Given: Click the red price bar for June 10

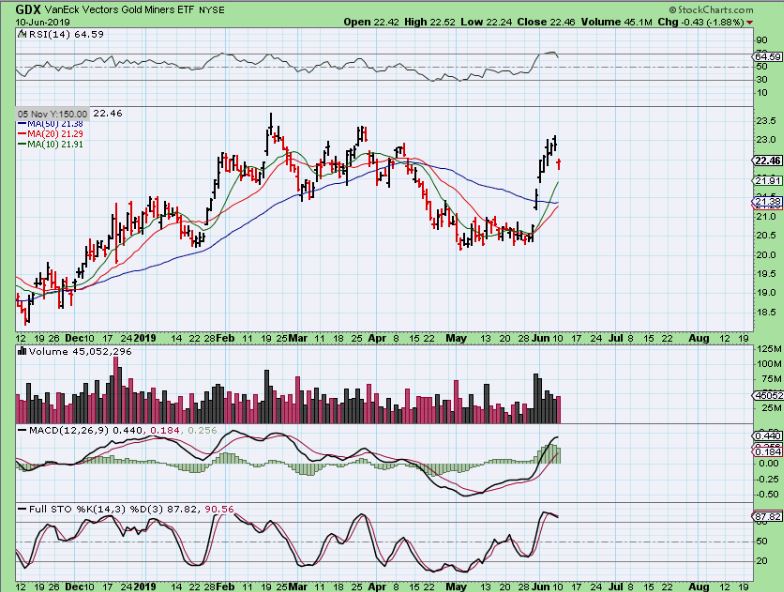Looking at the screenshot, I should tap(559, 164).
